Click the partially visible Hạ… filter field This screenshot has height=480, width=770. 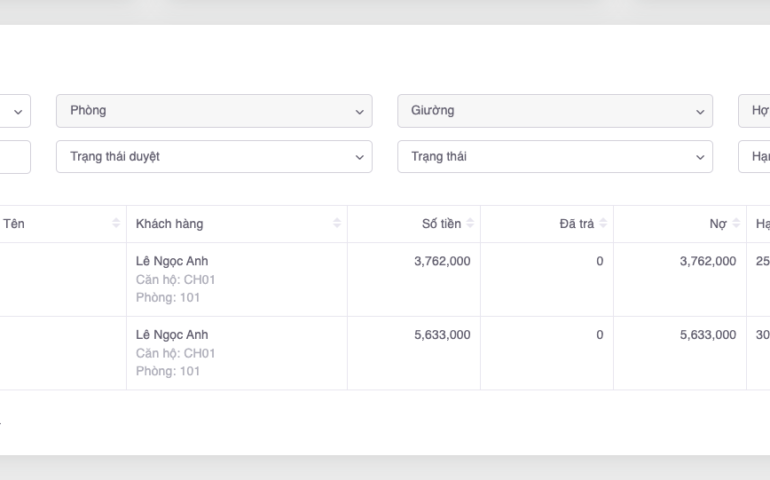pyautogui.click(x=755, y=157)
